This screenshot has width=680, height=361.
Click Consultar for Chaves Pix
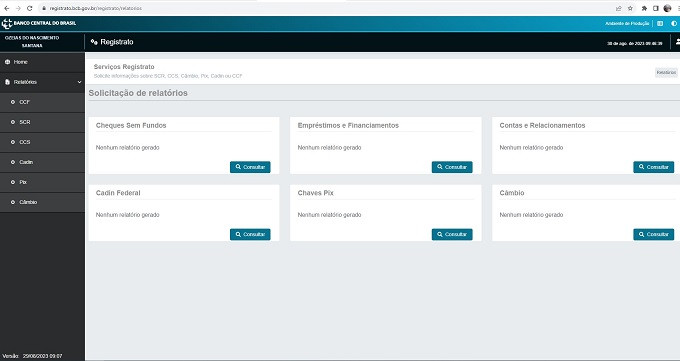(x=452, y=234)
